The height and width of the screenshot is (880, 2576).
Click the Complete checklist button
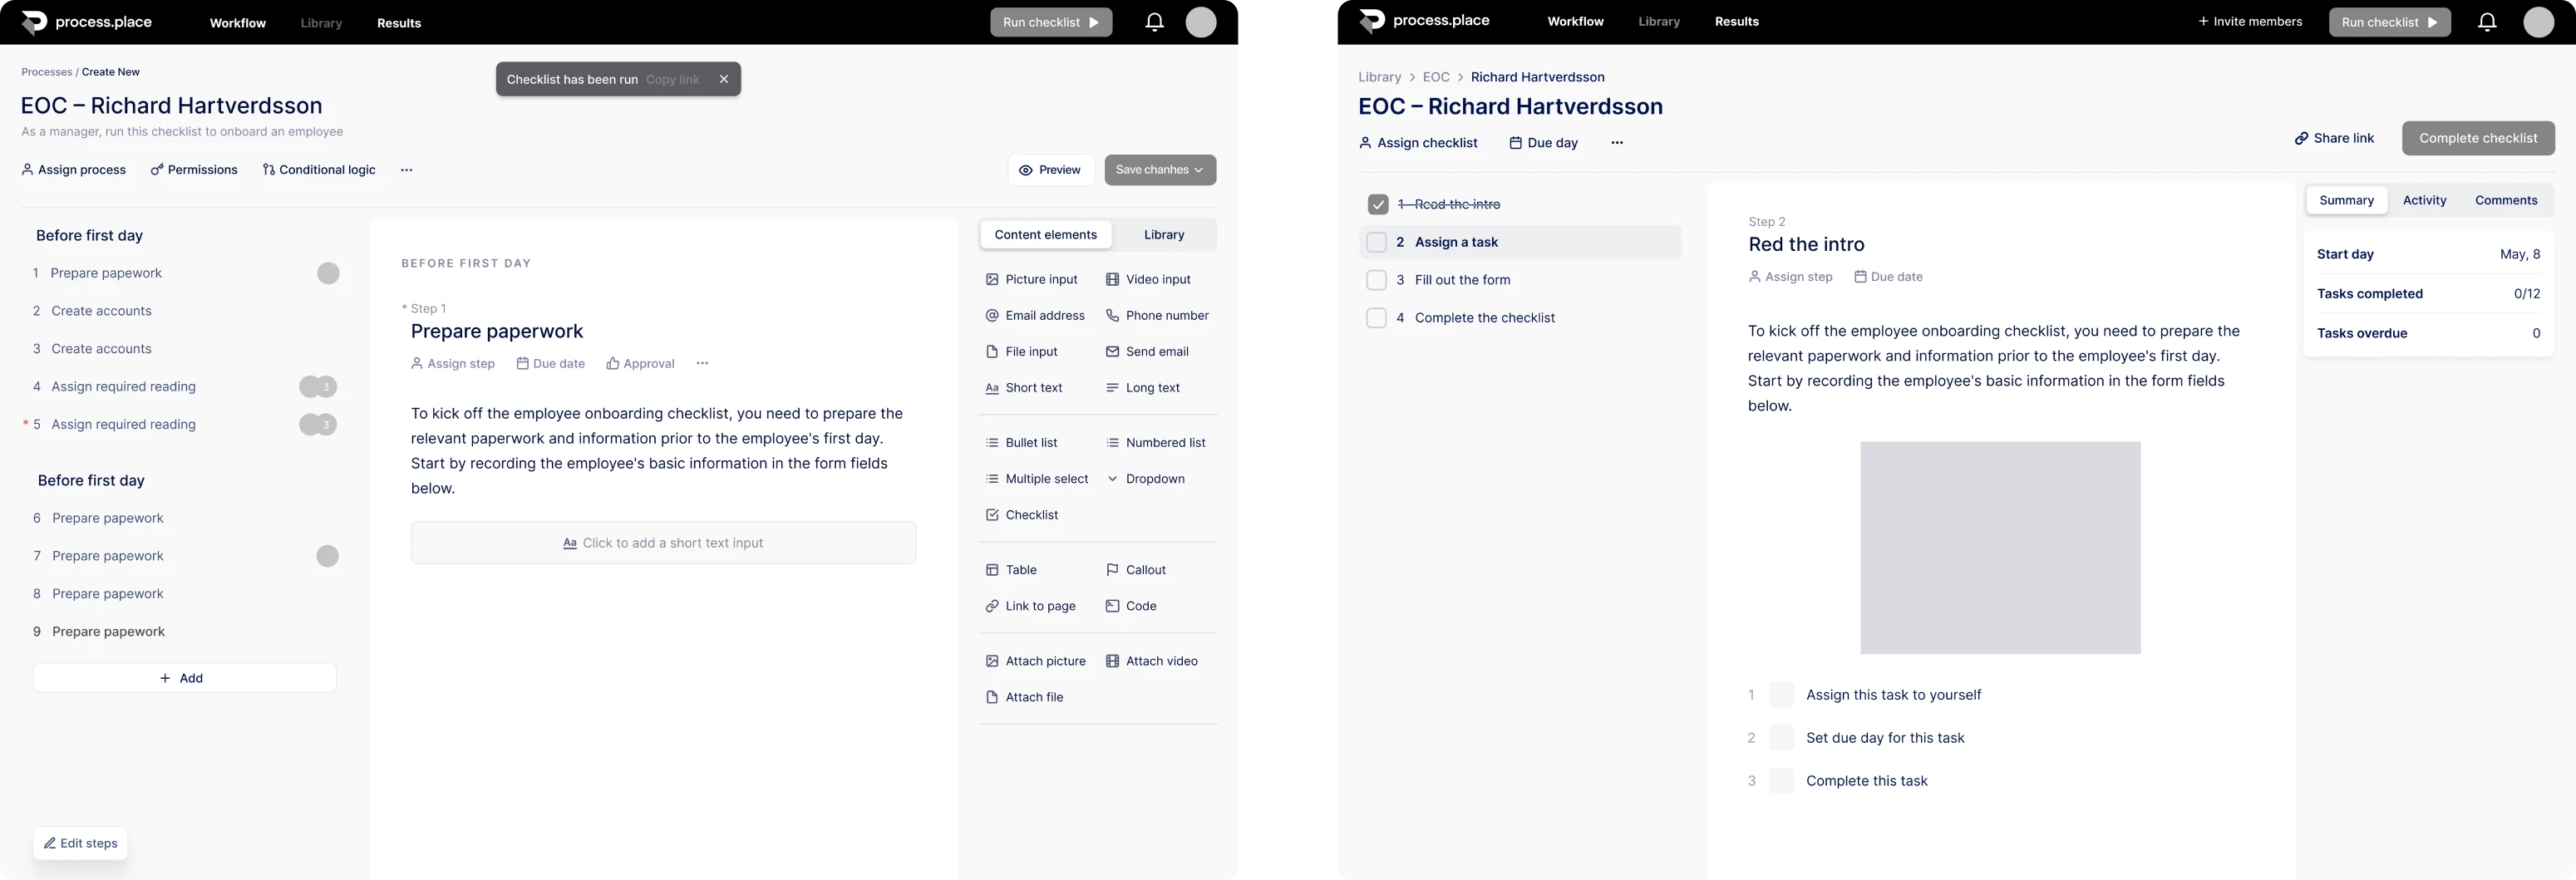[2478, 138]
